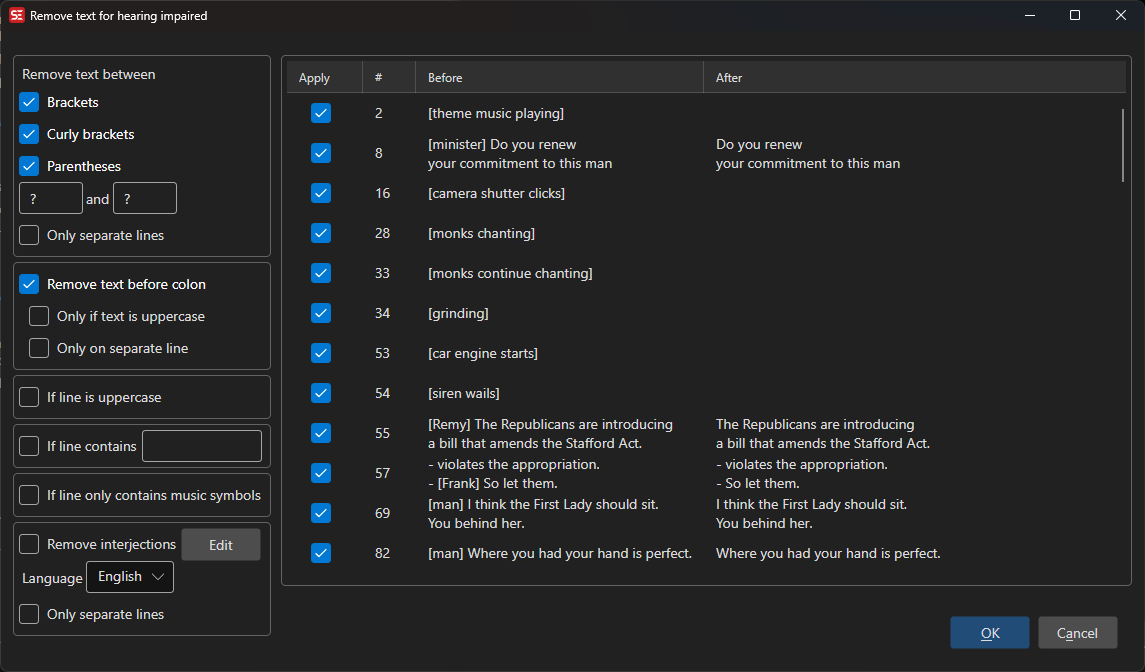Confirm changes with the OK button
This screenshot has width=1145, height=672.
[989, 633]
